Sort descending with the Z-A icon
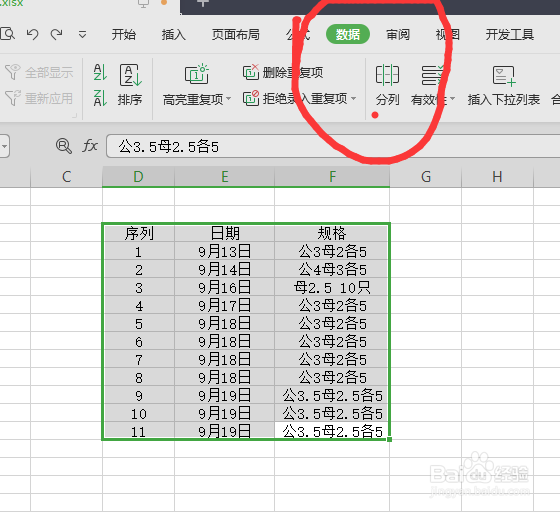Screen dimensions: 560x512 (100, 98)
